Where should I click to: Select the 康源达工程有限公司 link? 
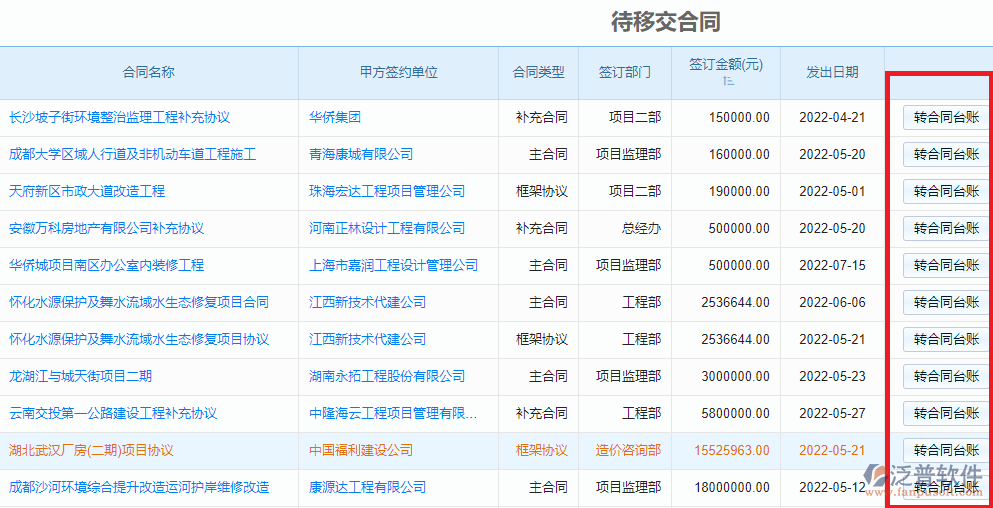[x=367, y=487]
